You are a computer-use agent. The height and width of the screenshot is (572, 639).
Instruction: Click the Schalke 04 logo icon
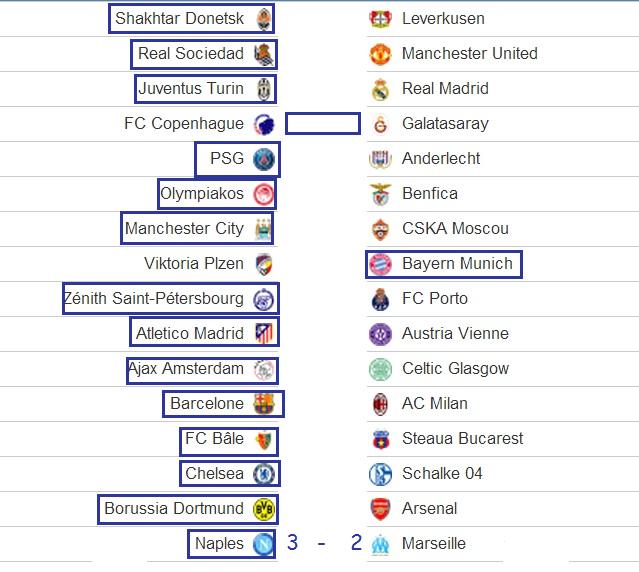coord(380,474)
